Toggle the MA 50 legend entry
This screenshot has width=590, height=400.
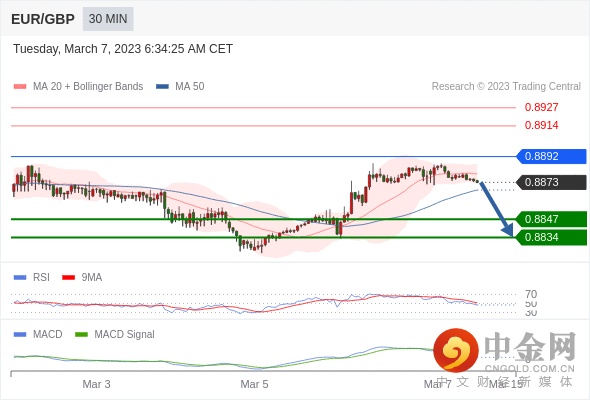(x=180, y=87)
